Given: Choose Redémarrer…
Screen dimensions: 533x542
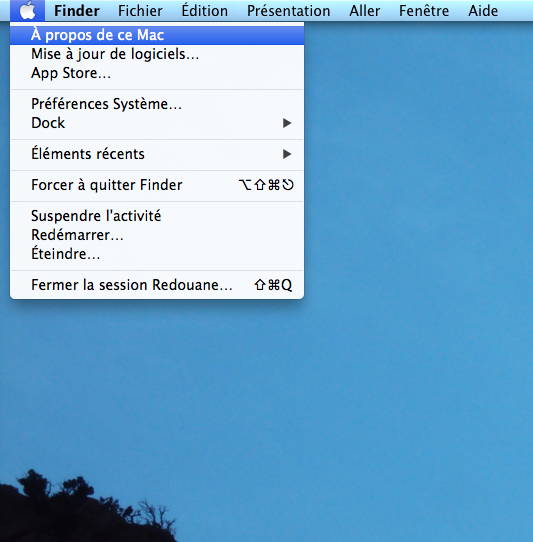Looking at the screenshot, I should [x=157, y=235].
